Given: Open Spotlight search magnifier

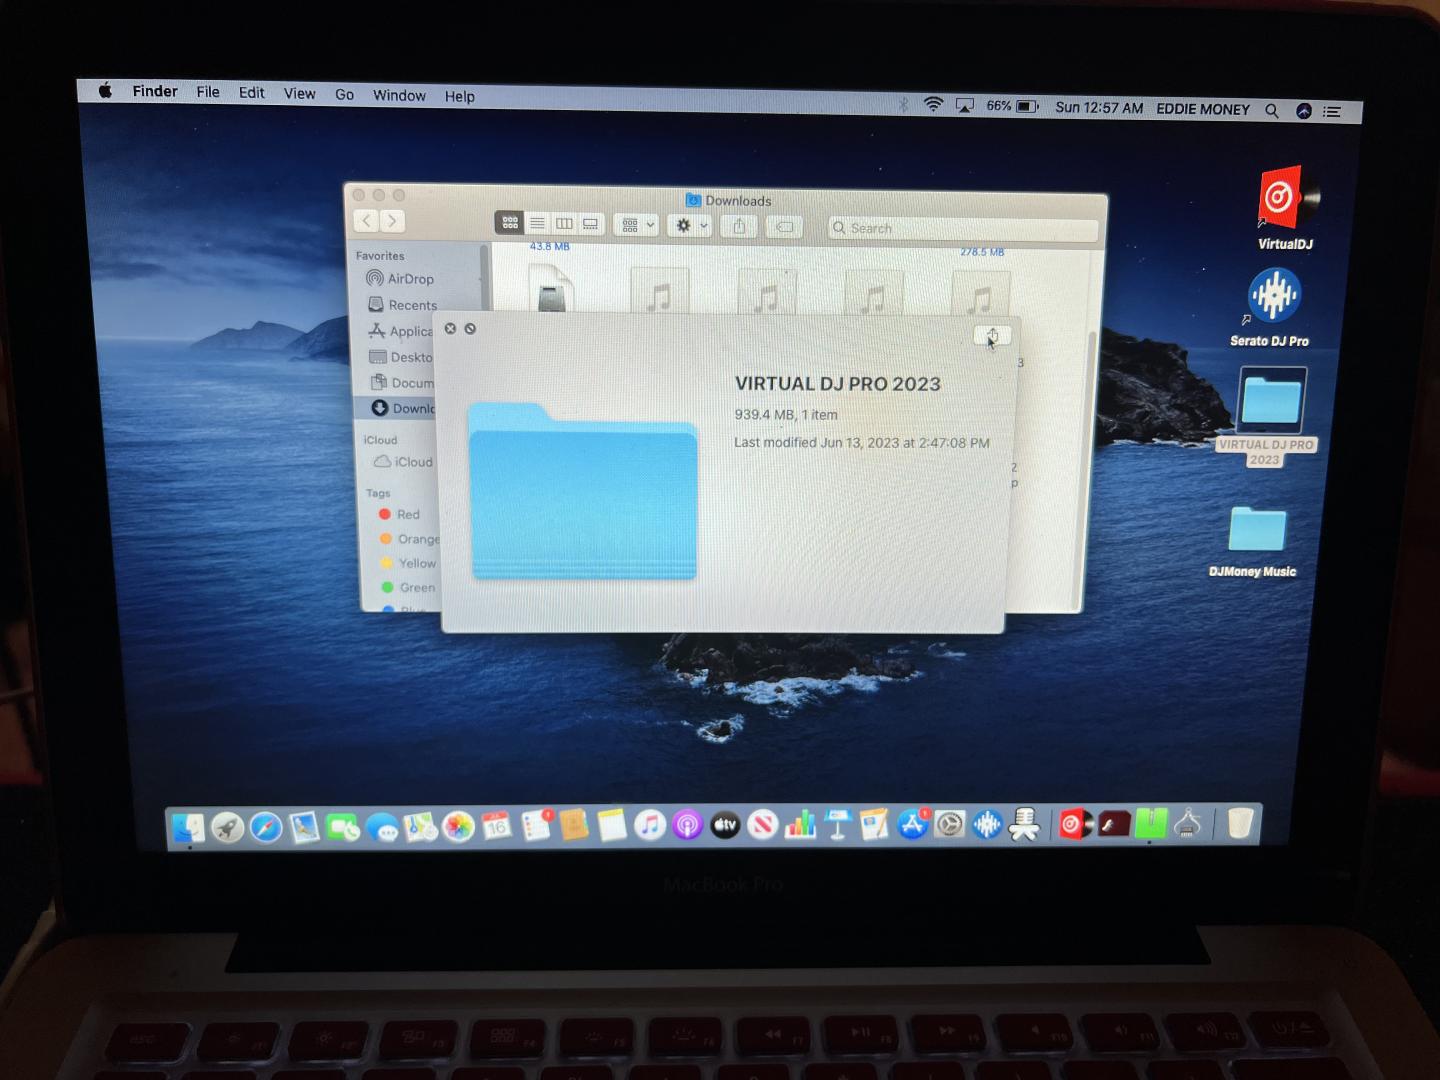Looking at the screenshot, I should (1272, 111).
